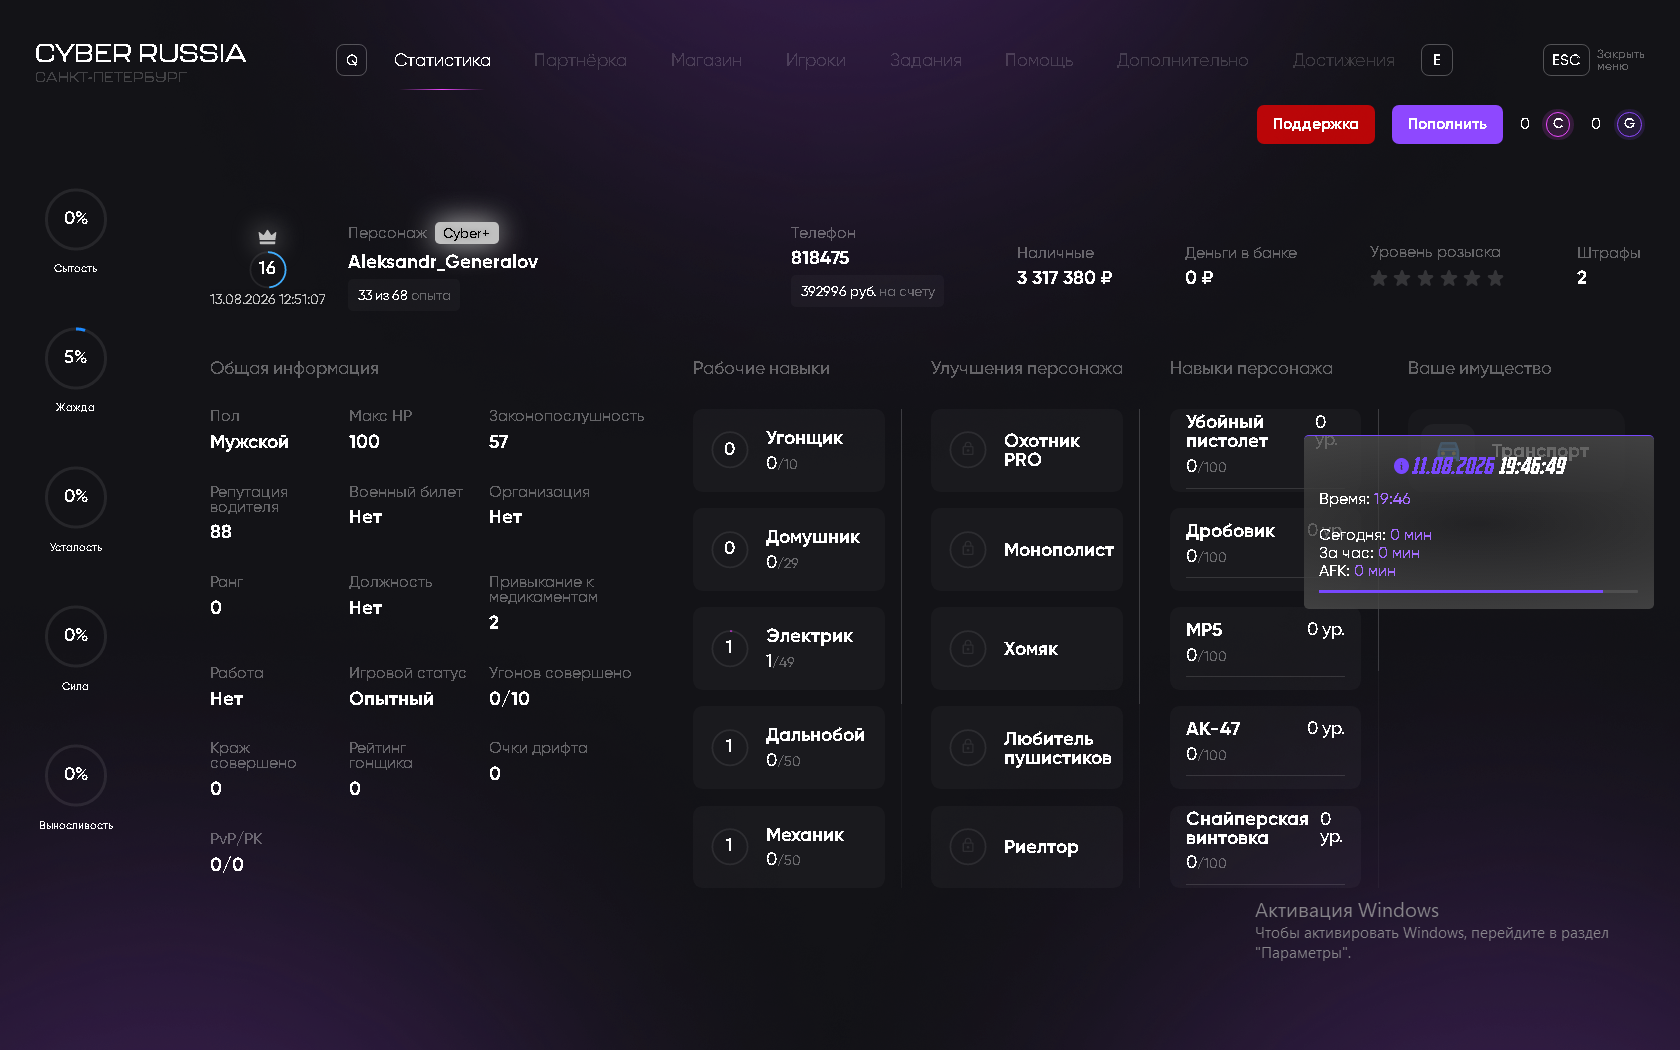Select the Убойный пистолет skill card

pos(1265,450)
